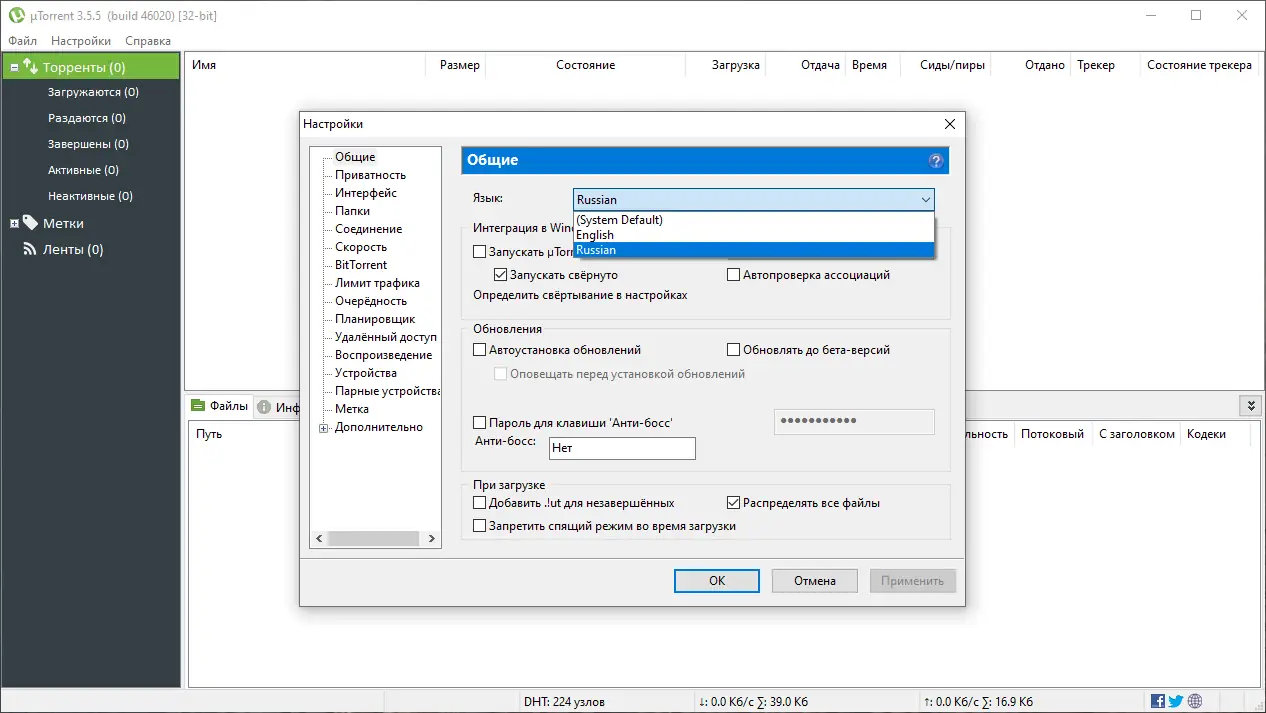Image resolution: width=1266 pixels, height=713 pixels.
Task: Open Приватность settings page
Action: pyautogui.click(x=371, y=175)
